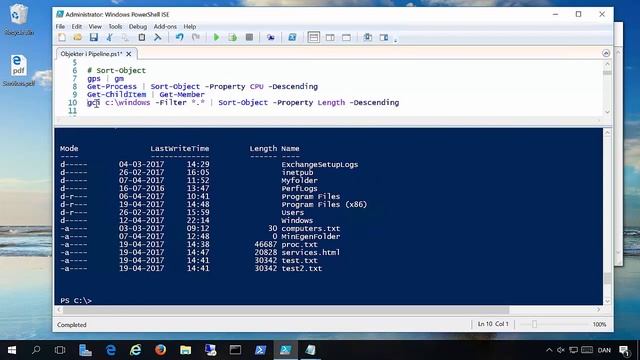
Task: Click console horizontal scrollbar right arrow
Action: pos(598,310)
